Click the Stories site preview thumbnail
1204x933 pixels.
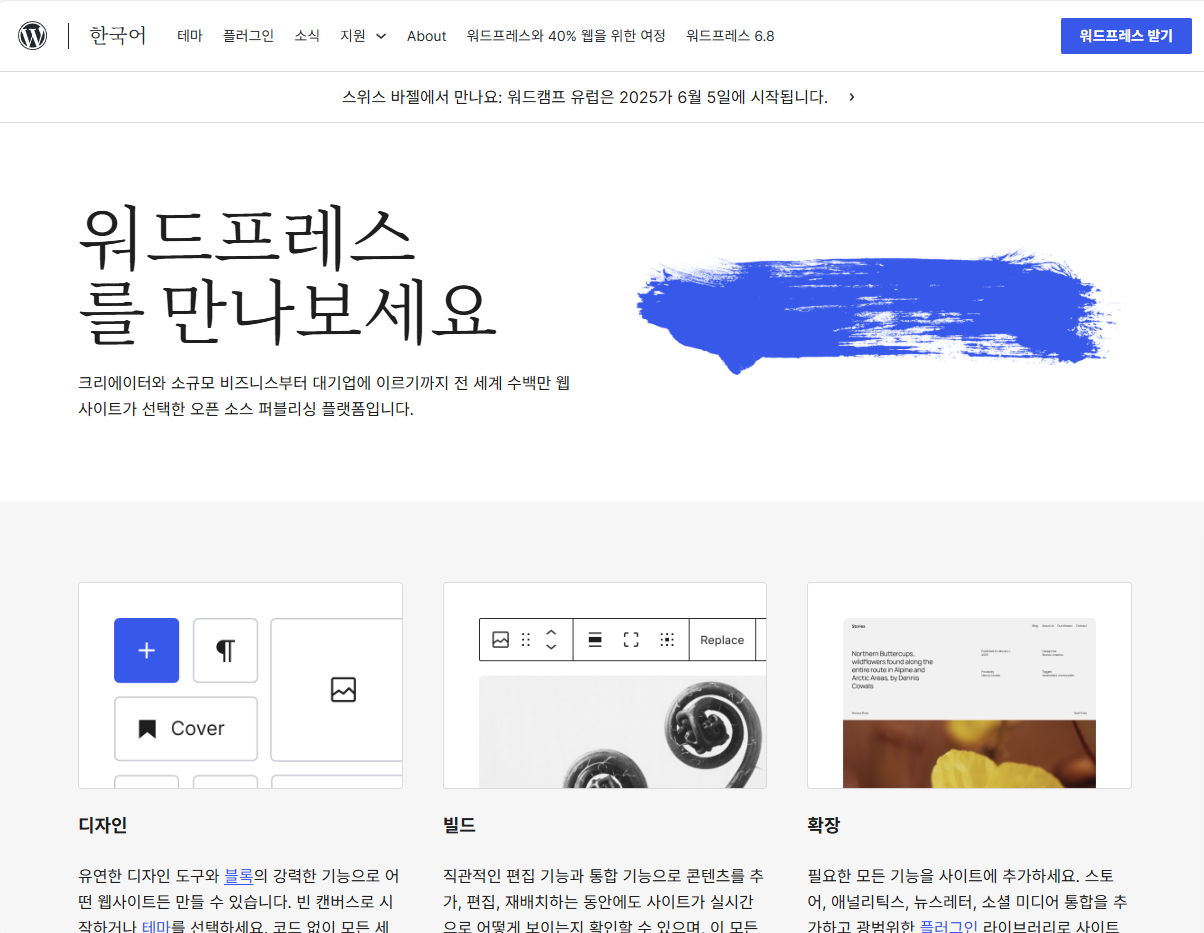(969, 702)
